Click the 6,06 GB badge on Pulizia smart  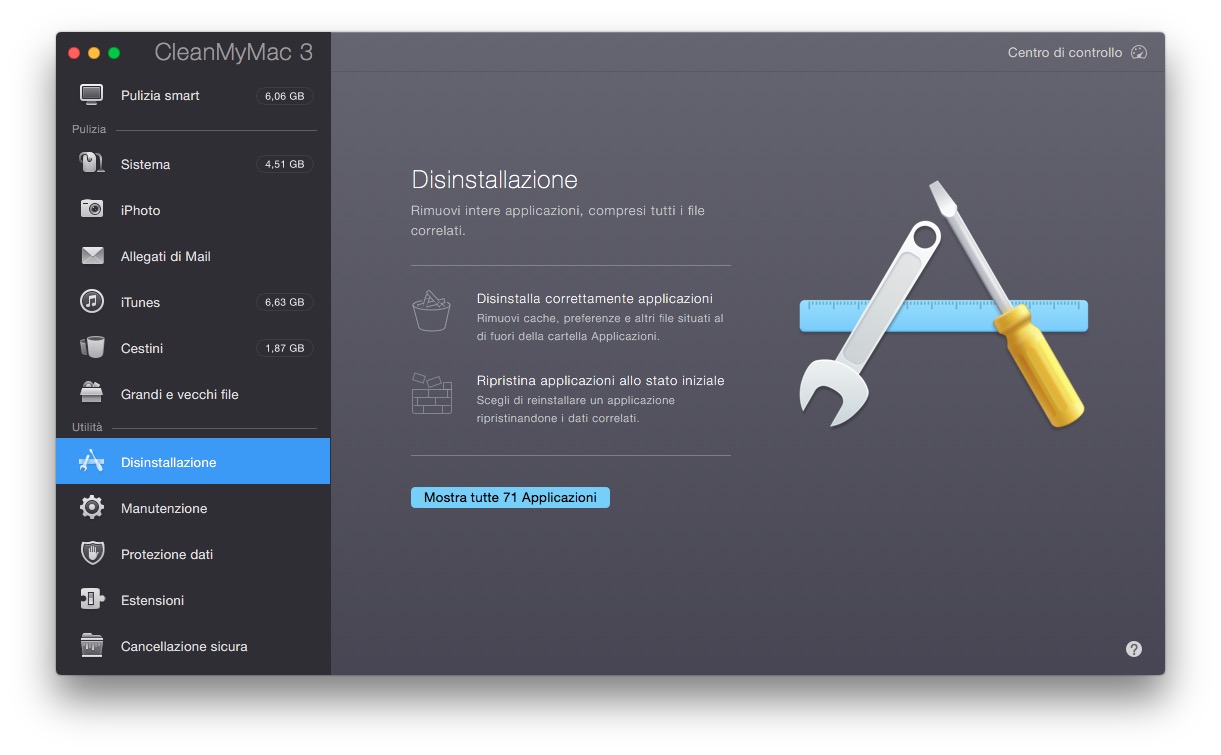[x=285, y=96]
